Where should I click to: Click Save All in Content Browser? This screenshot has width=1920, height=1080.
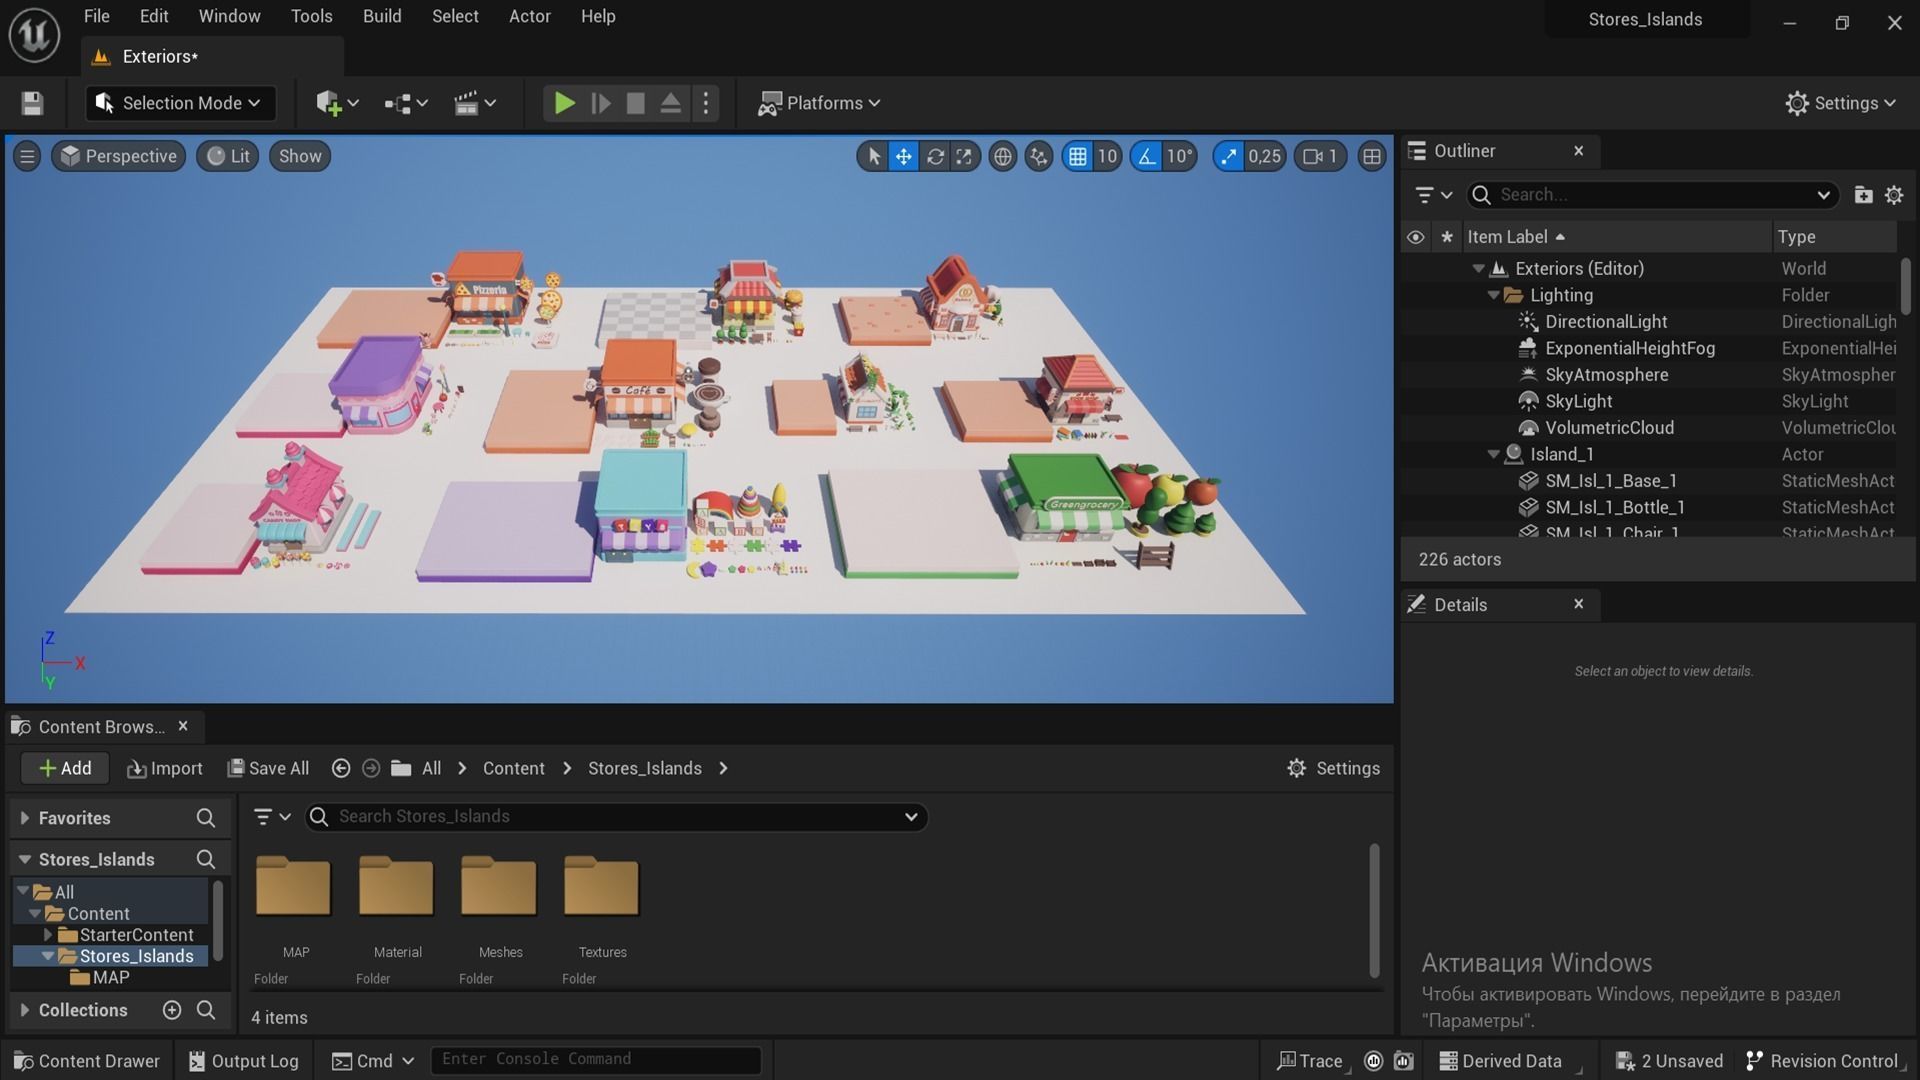coord(268,768)
